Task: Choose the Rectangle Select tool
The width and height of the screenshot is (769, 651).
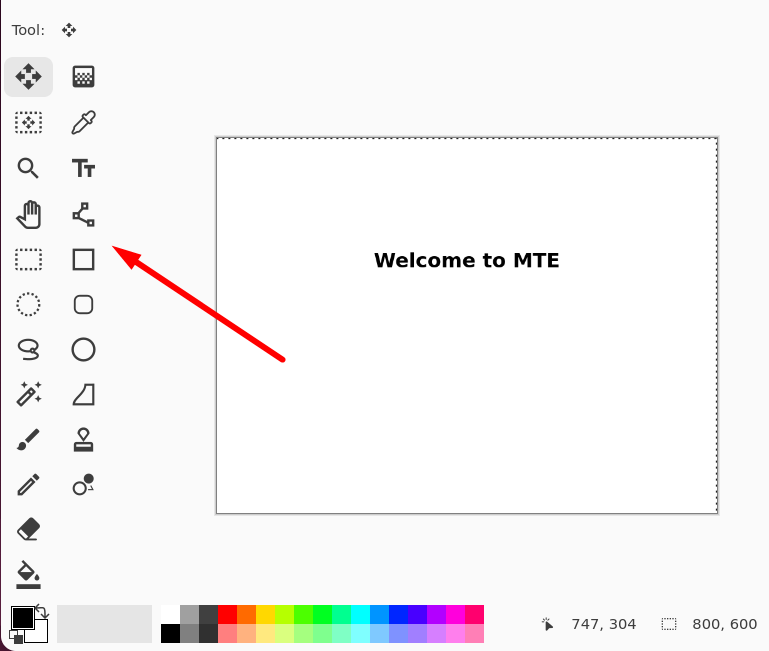Action: point(28,260)
